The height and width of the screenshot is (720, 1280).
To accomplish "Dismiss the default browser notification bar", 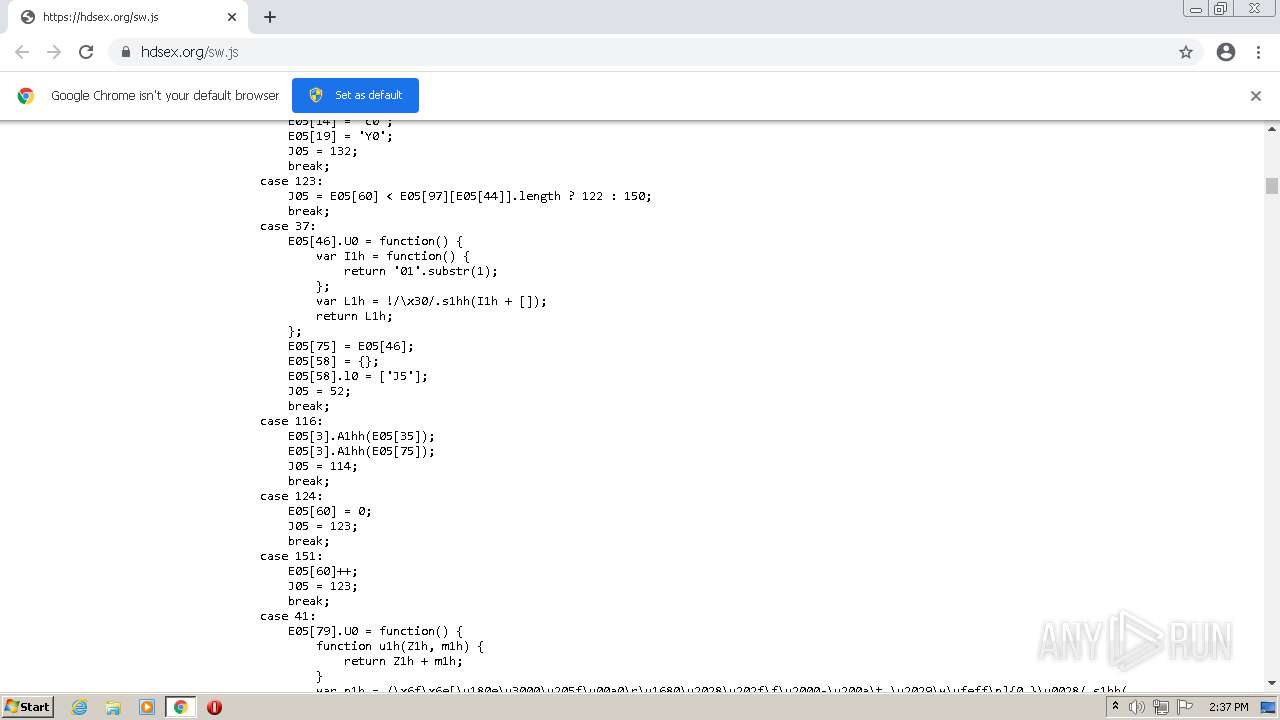I will click(1256, 96).
